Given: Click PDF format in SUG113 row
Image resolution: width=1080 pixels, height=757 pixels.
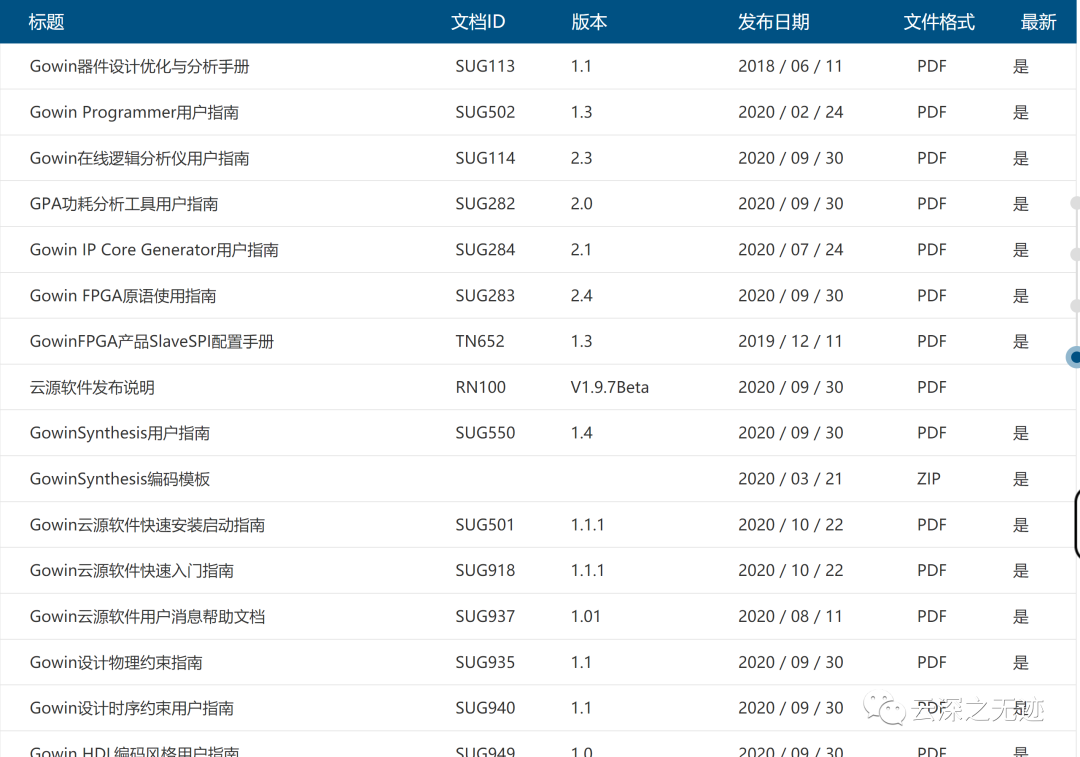Looking at the screenshot, I should 932,66.
